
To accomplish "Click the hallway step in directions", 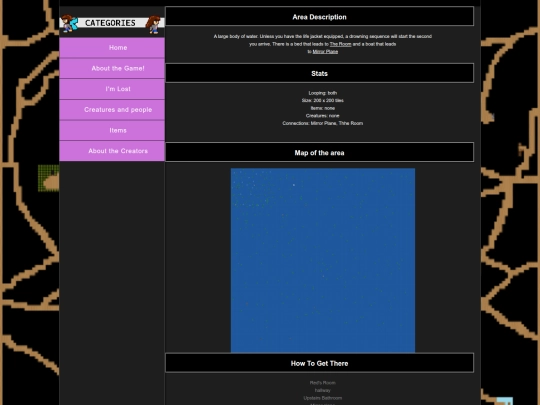I will click(323, 390).
